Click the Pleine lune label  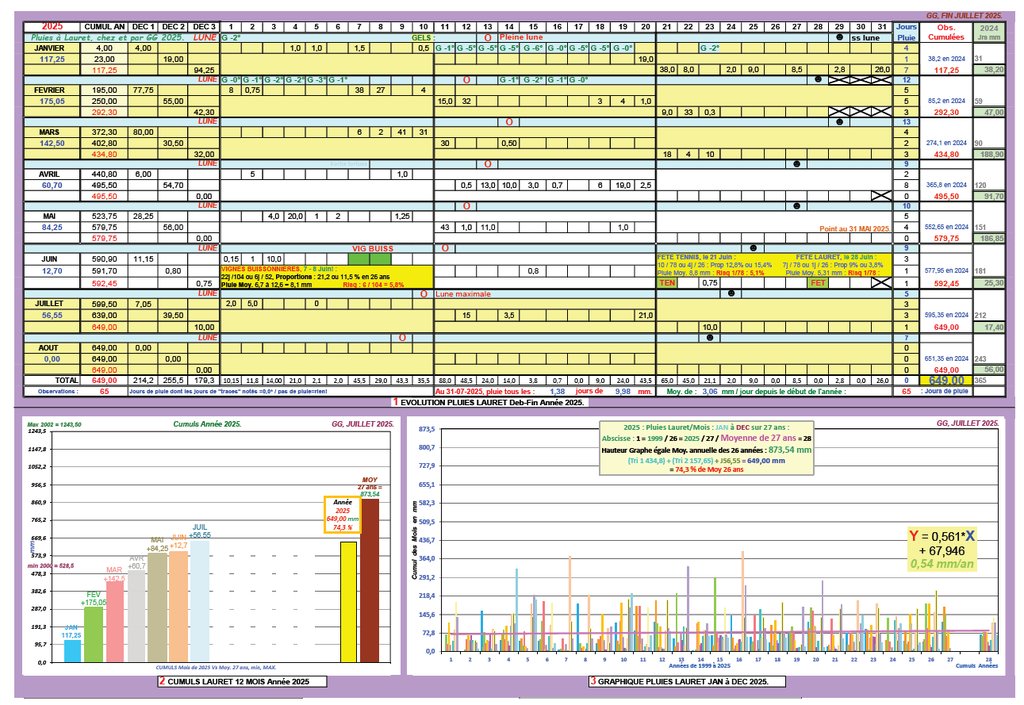[x=521, y=37]
